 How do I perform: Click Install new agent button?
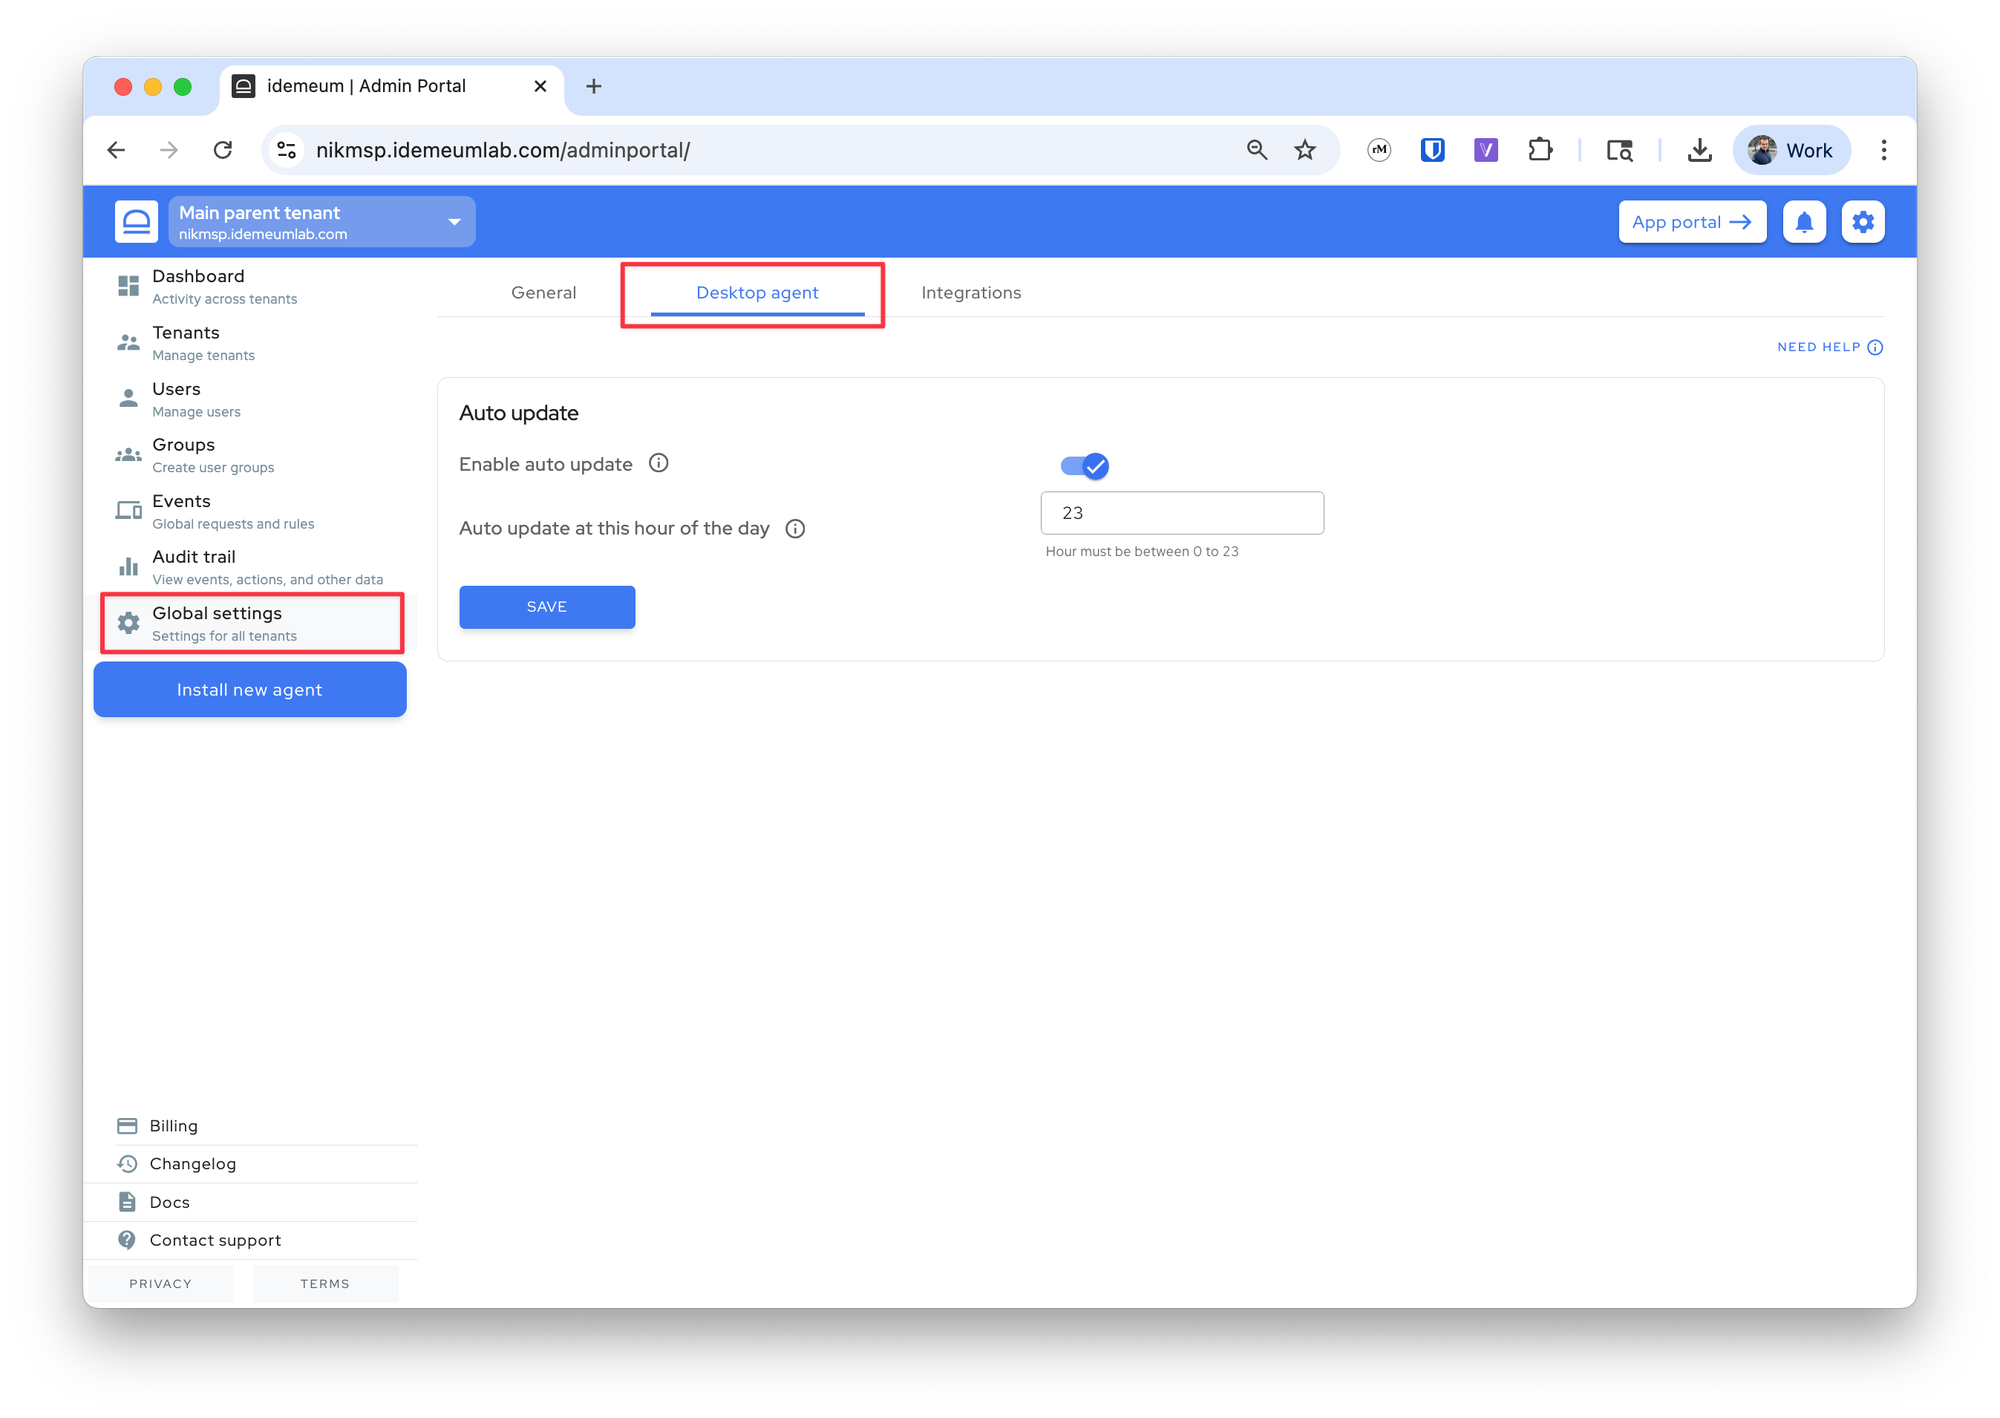pyautogui.click(x=250, y=690)
